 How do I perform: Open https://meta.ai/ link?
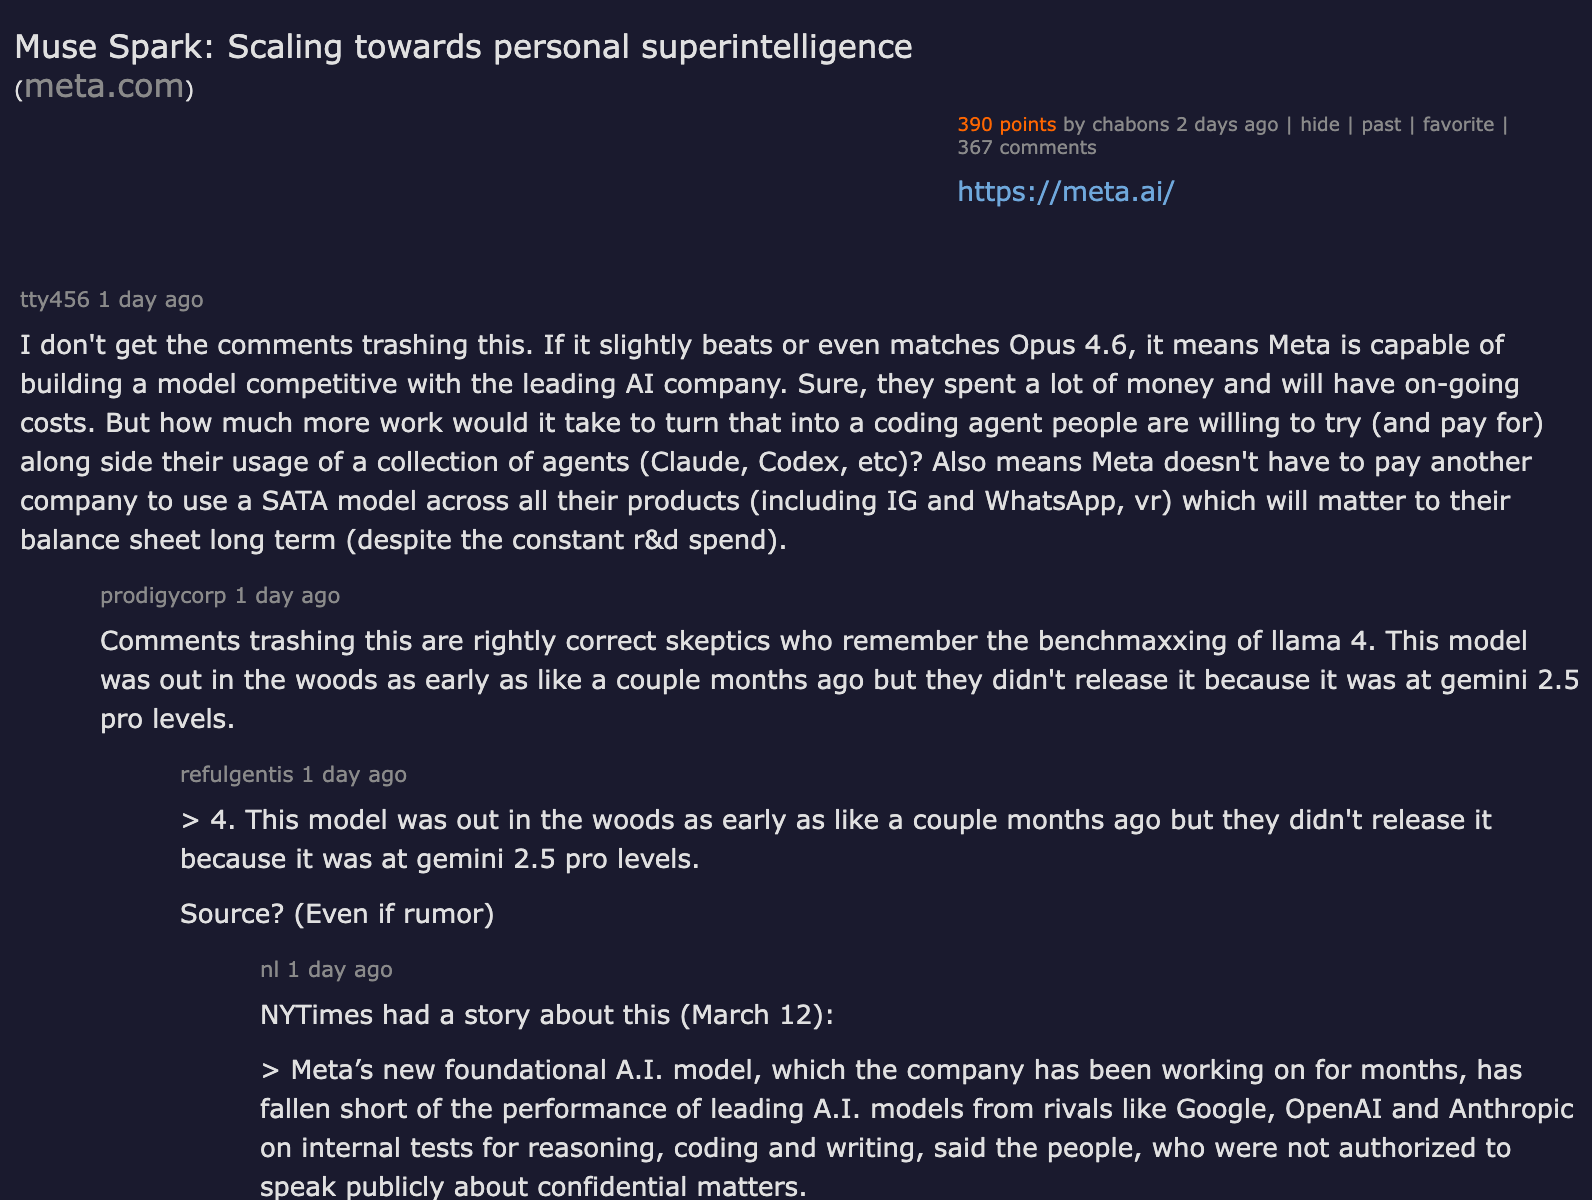1065,191
